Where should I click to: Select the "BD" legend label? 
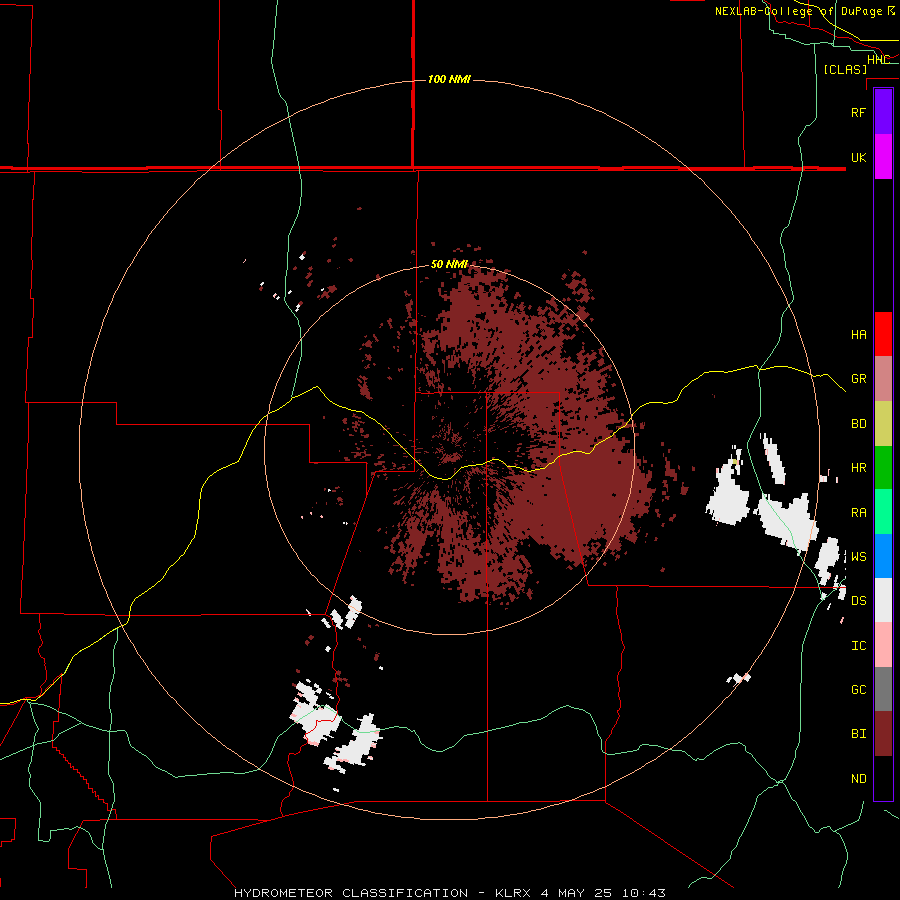[x=858, y=424]
